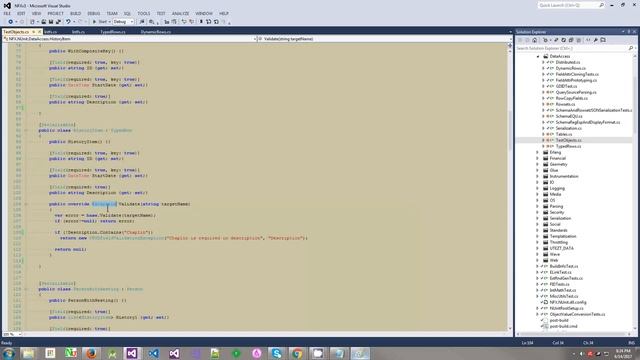Viewport: 640px width, 360px height.
Task: Select the Security folder
Action: pyautogui.click(x=557, y=212)
